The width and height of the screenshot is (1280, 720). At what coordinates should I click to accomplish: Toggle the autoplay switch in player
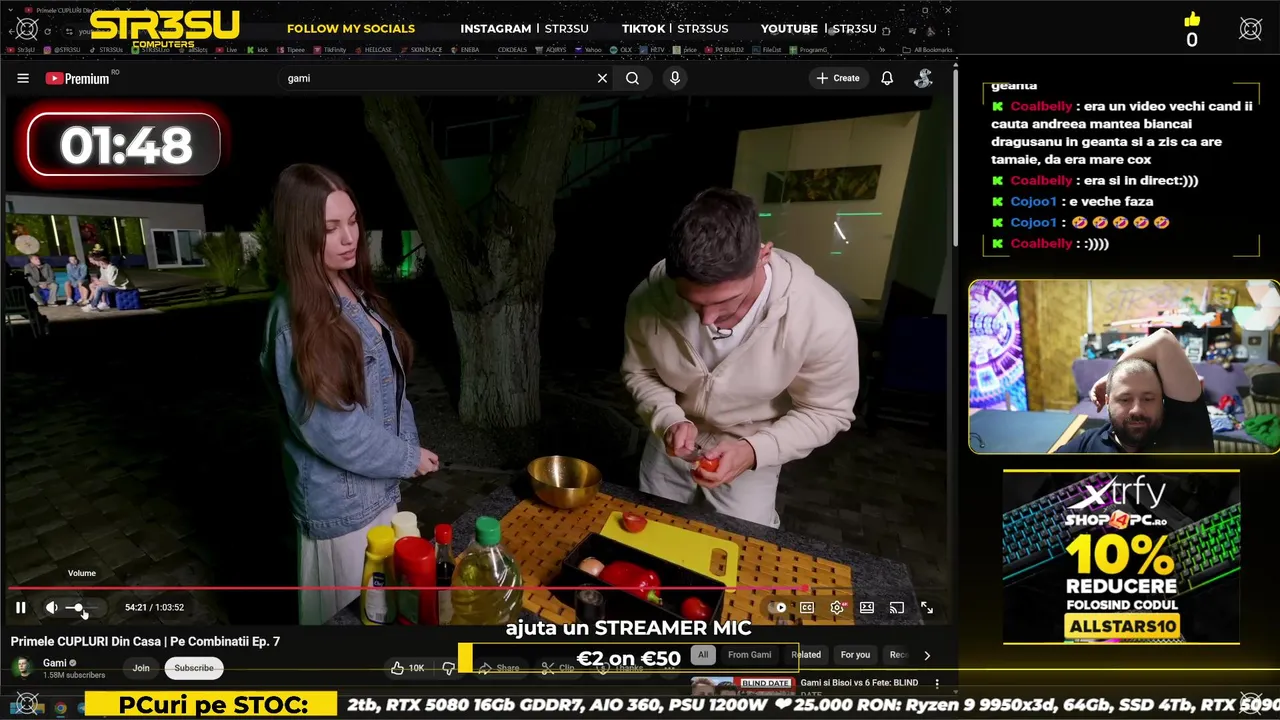[x=777, y=607]
